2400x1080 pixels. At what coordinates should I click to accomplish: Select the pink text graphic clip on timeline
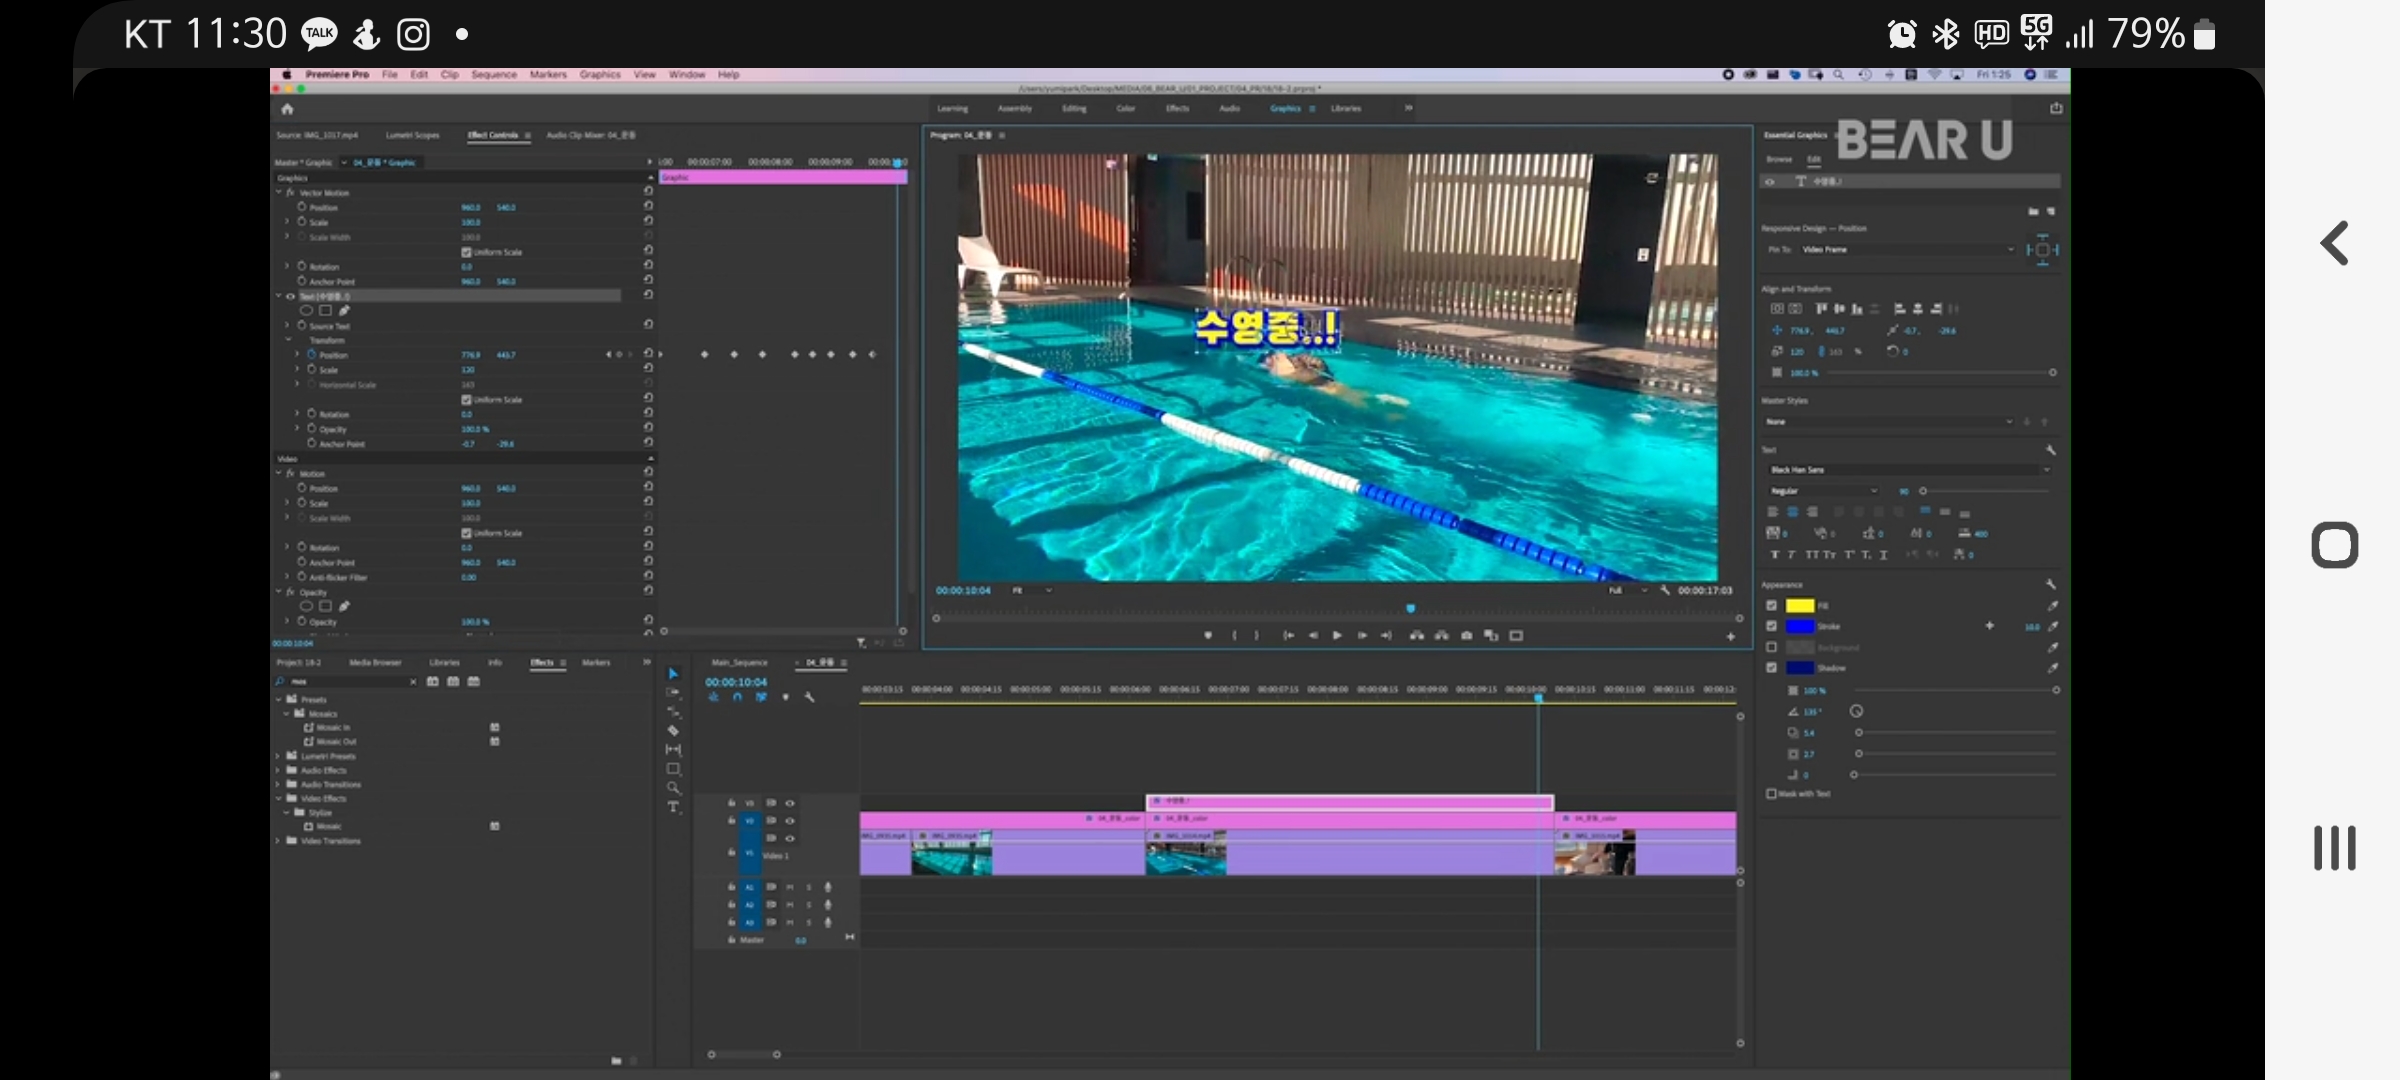[1349, 802]
